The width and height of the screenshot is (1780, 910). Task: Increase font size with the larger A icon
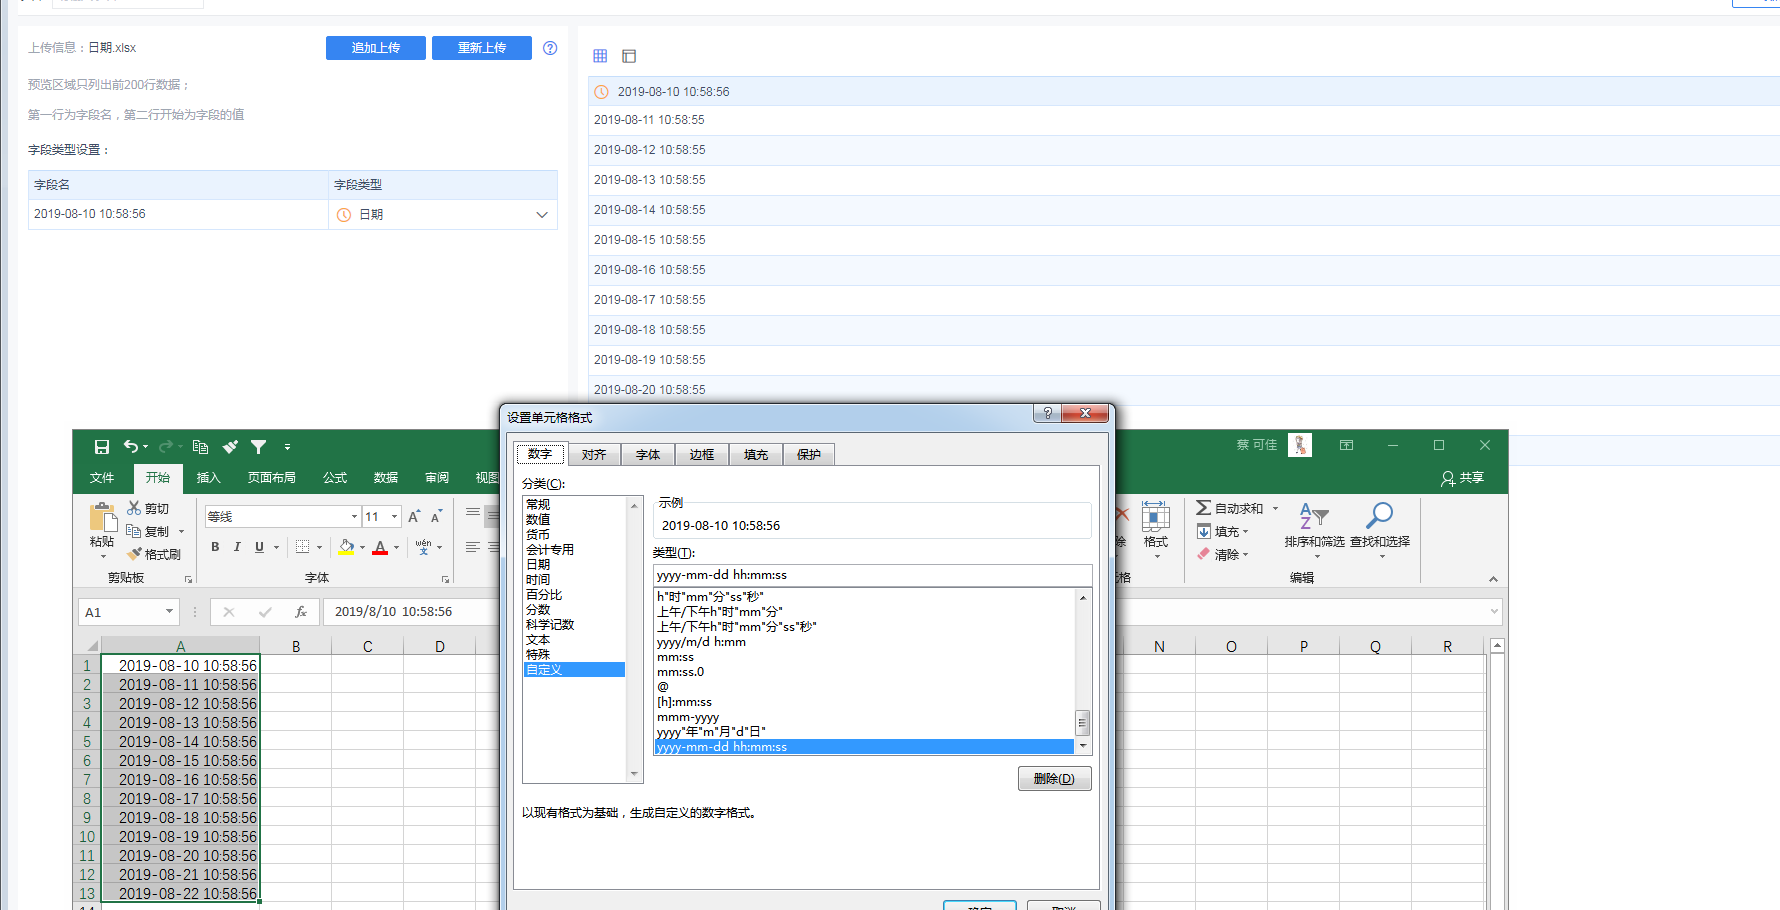pyautogui.click(x=414, y=516)
